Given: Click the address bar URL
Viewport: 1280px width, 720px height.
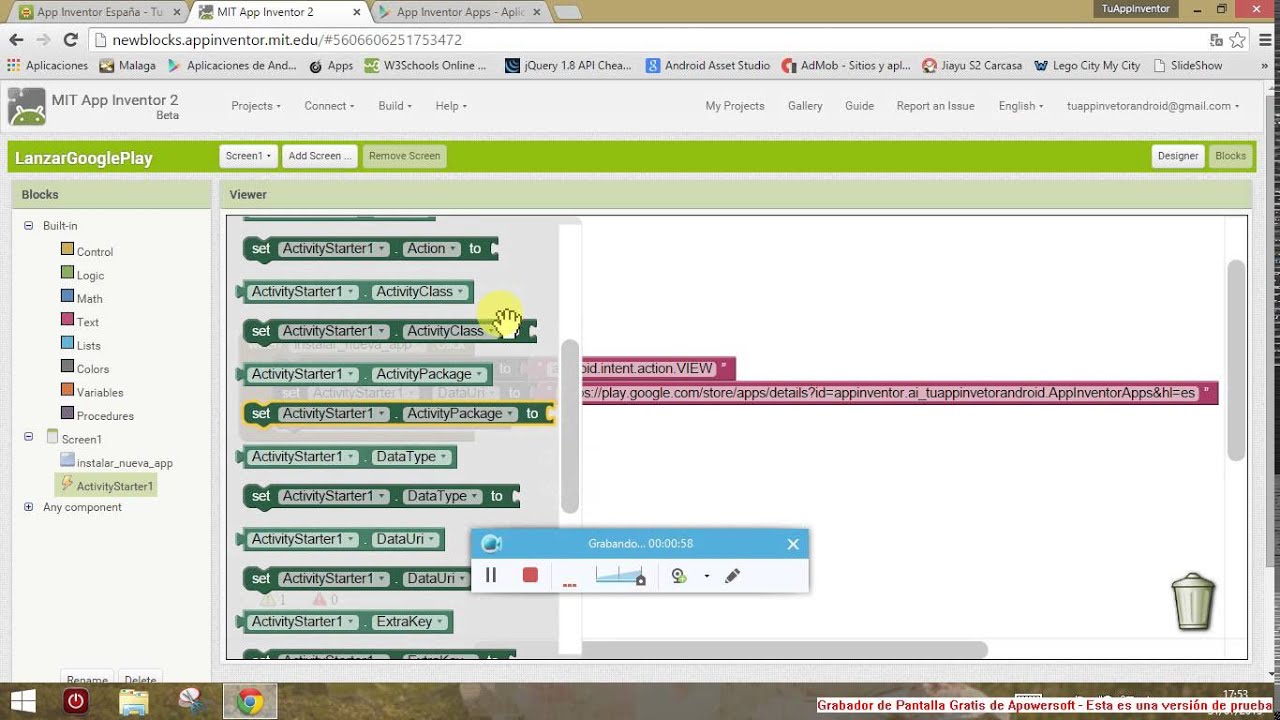Looking at the screenshot, I should [x=287, y=40].
